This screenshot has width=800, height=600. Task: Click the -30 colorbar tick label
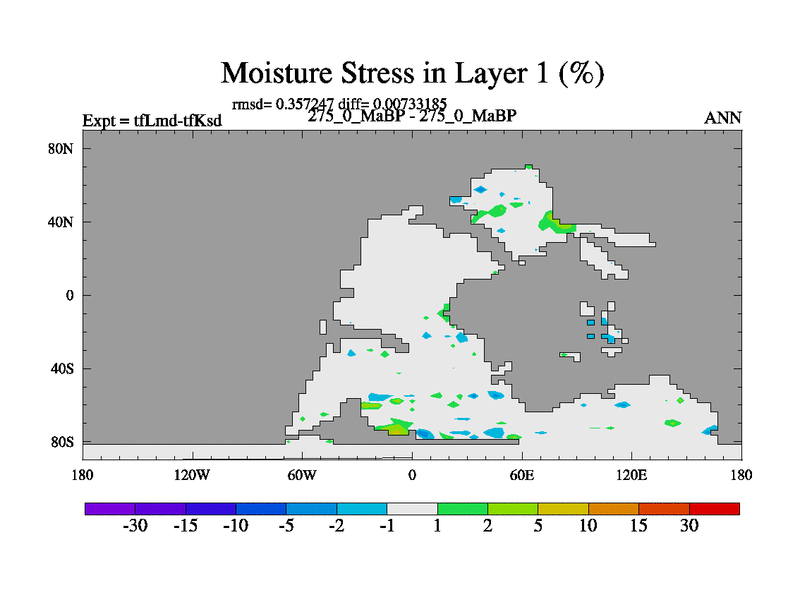click(x=135, y=527)
